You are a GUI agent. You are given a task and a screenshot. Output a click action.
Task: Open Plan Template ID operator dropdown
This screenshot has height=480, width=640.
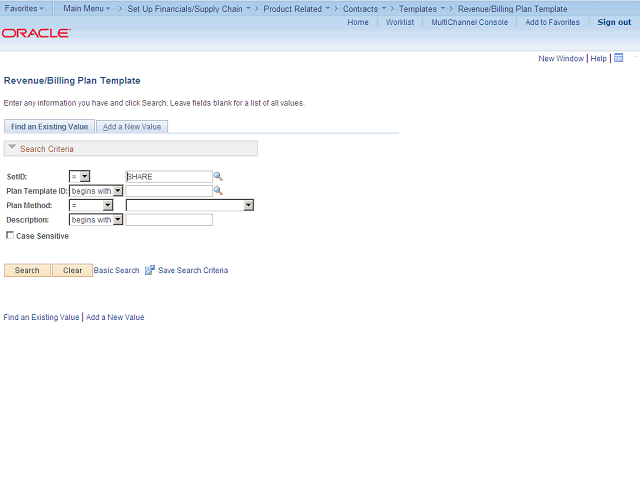(x=96, y=191)
